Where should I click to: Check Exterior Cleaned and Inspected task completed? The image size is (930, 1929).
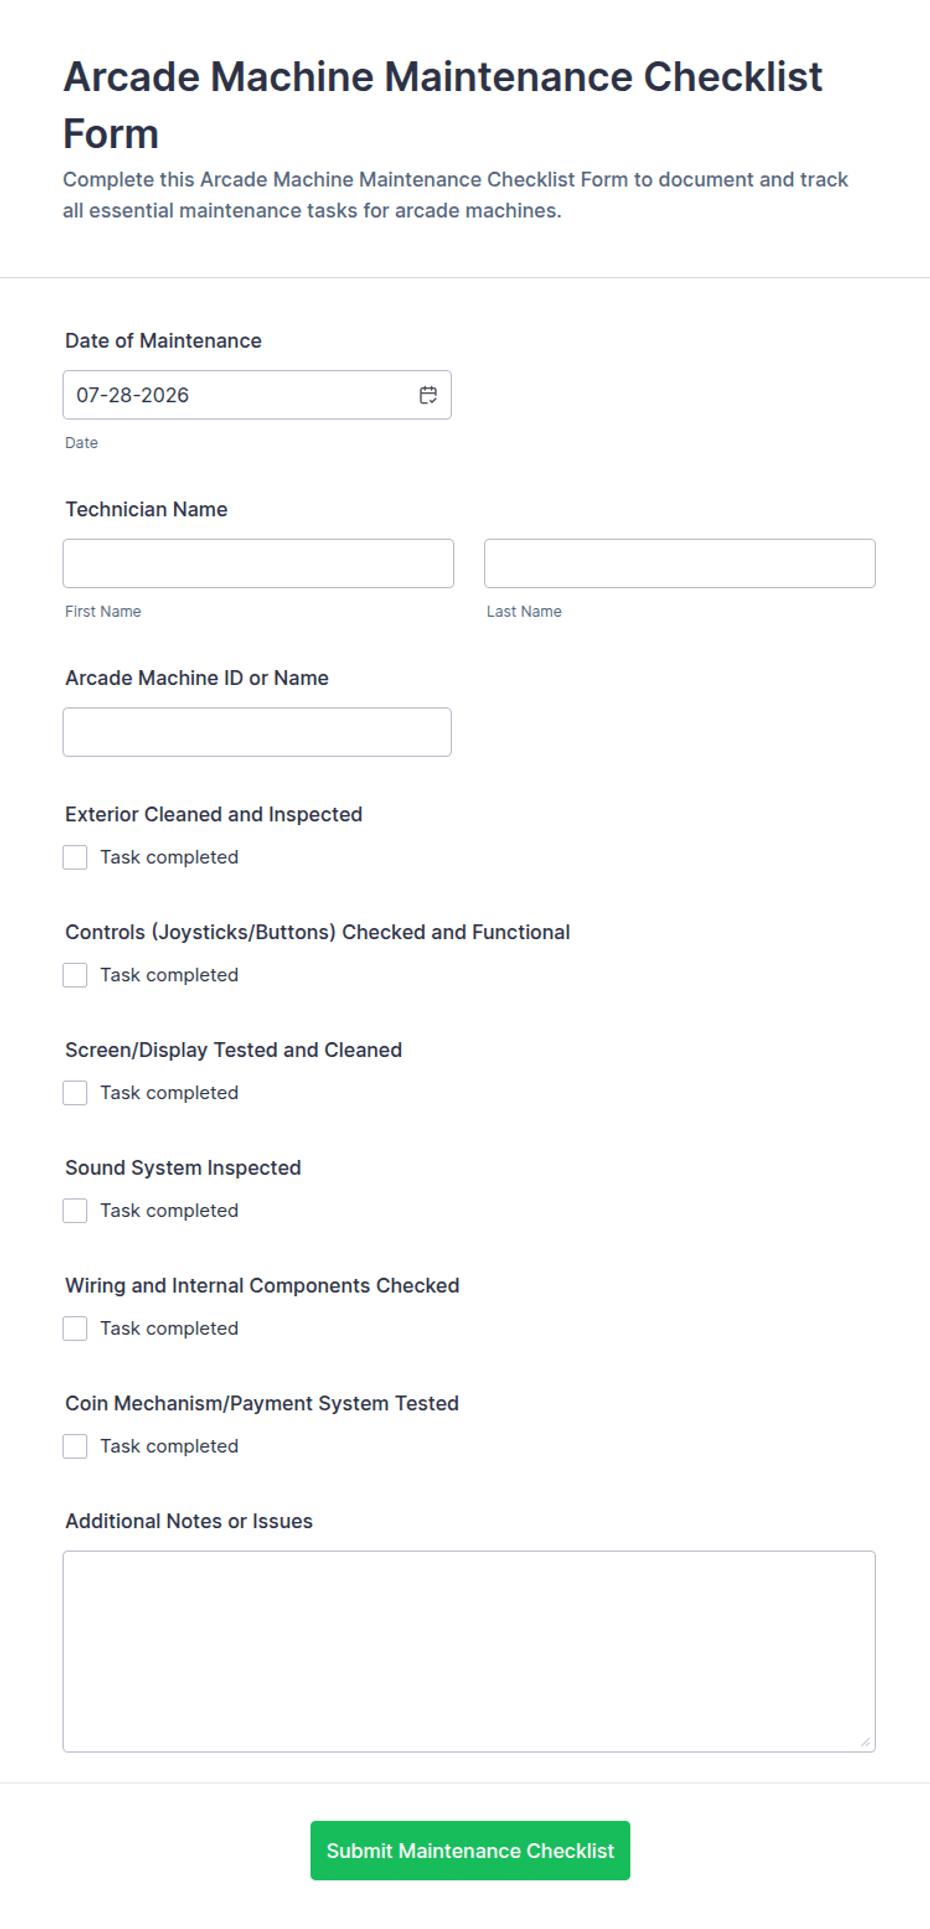pyautogui.click(x=75, y=857)
